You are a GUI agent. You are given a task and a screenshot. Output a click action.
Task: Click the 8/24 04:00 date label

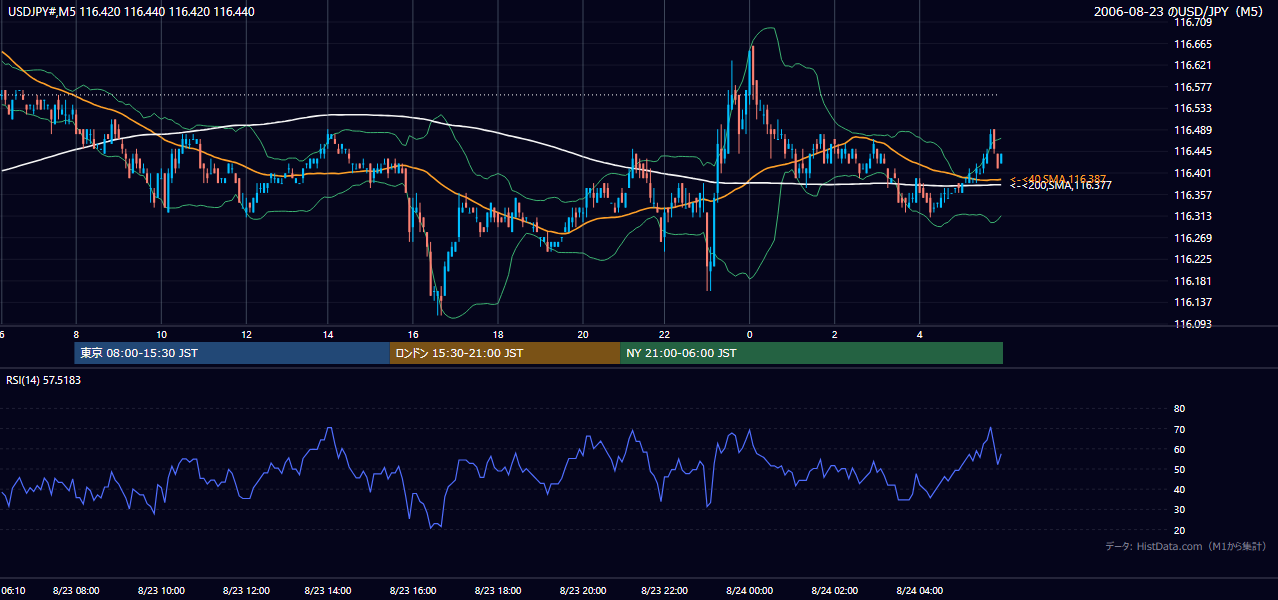pos(919,591)
